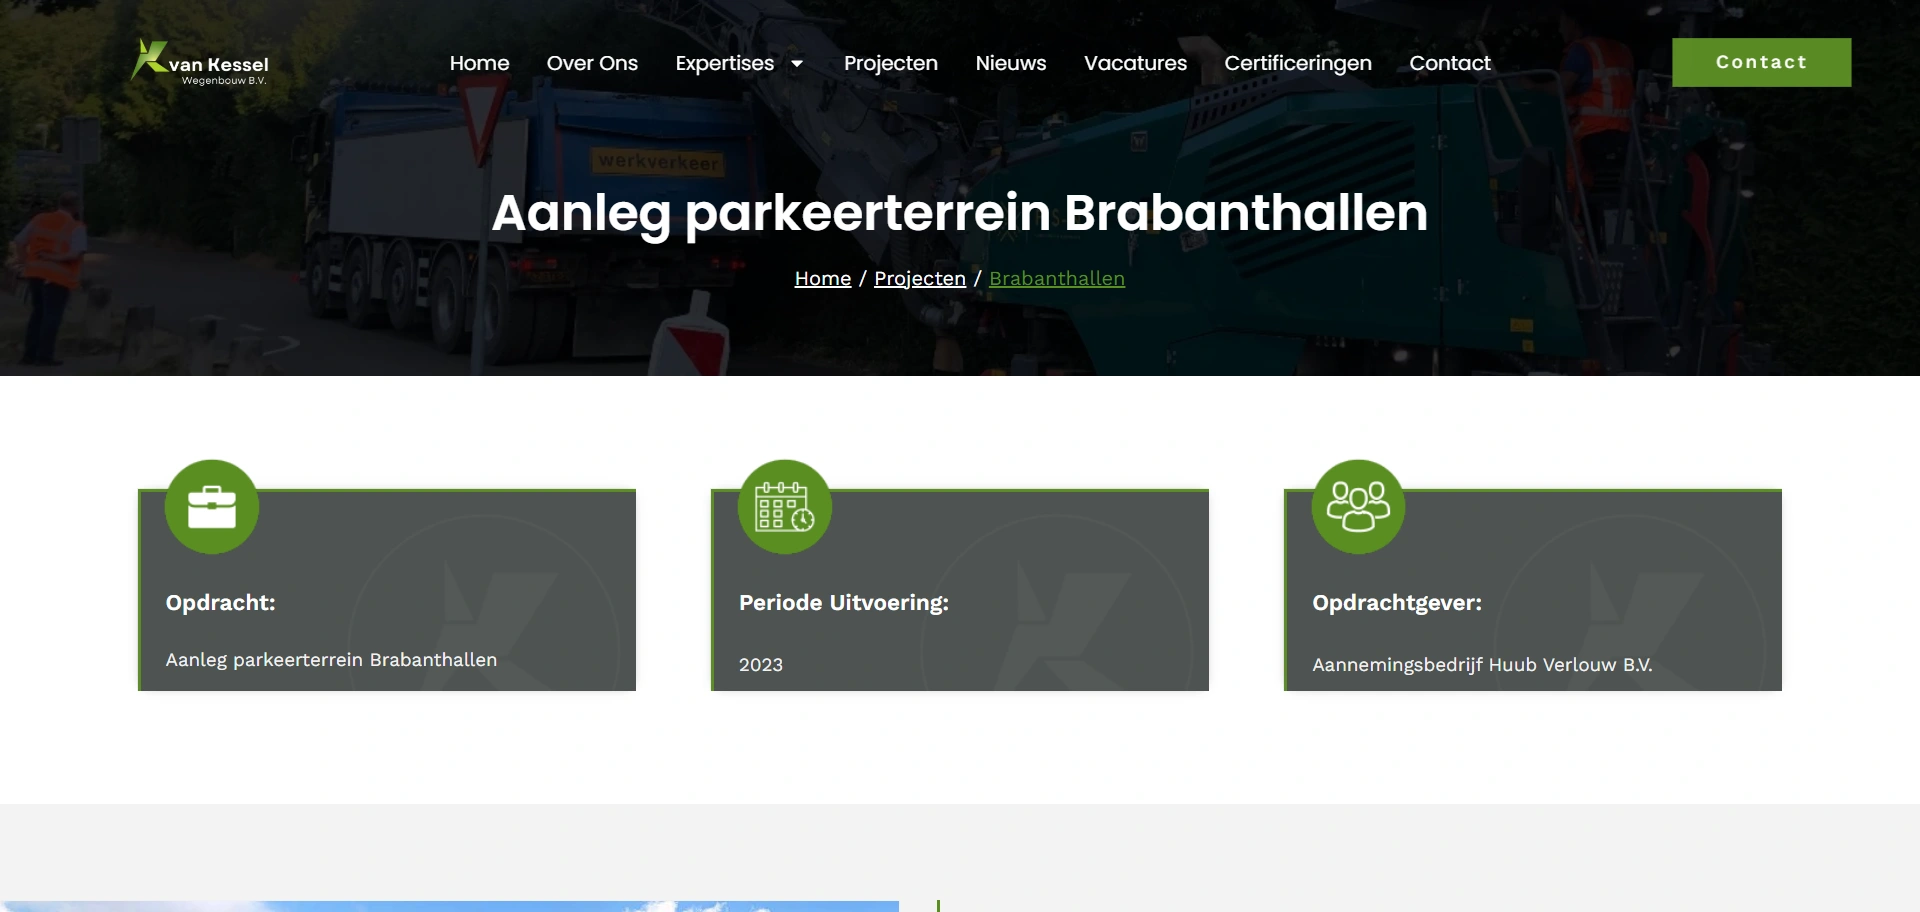Image resolution: width=1920 pixels, height=912 pixels.
Task: Click the briefcase icon above Opdracht
Action: click(x=212, y=507)
